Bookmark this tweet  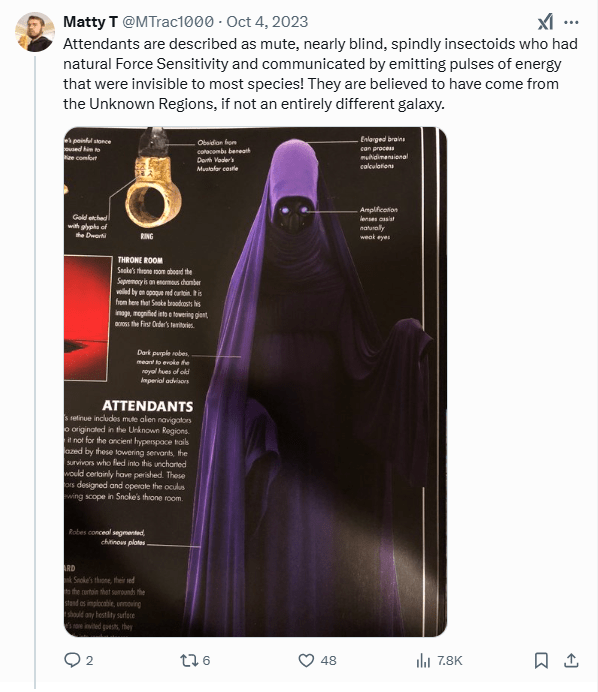click(541, 660)
